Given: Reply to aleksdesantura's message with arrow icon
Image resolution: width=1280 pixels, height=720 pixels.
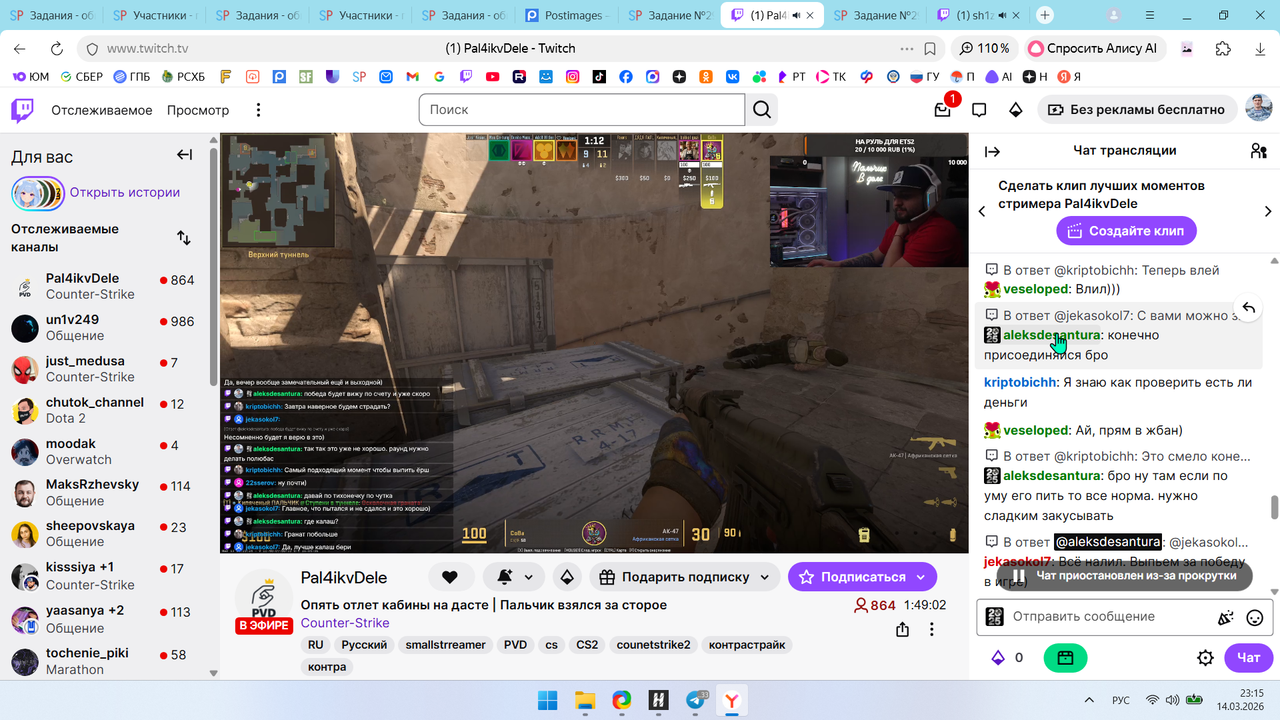Looking at the screenshot, I should (1248, 308).
